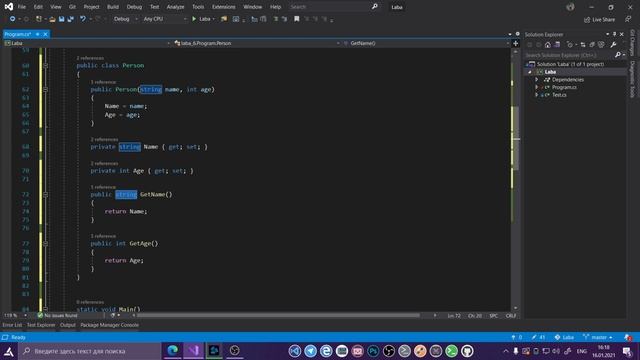Collapse the GetName method outlining toggle
640x360 pixels.
click(45, 195)
